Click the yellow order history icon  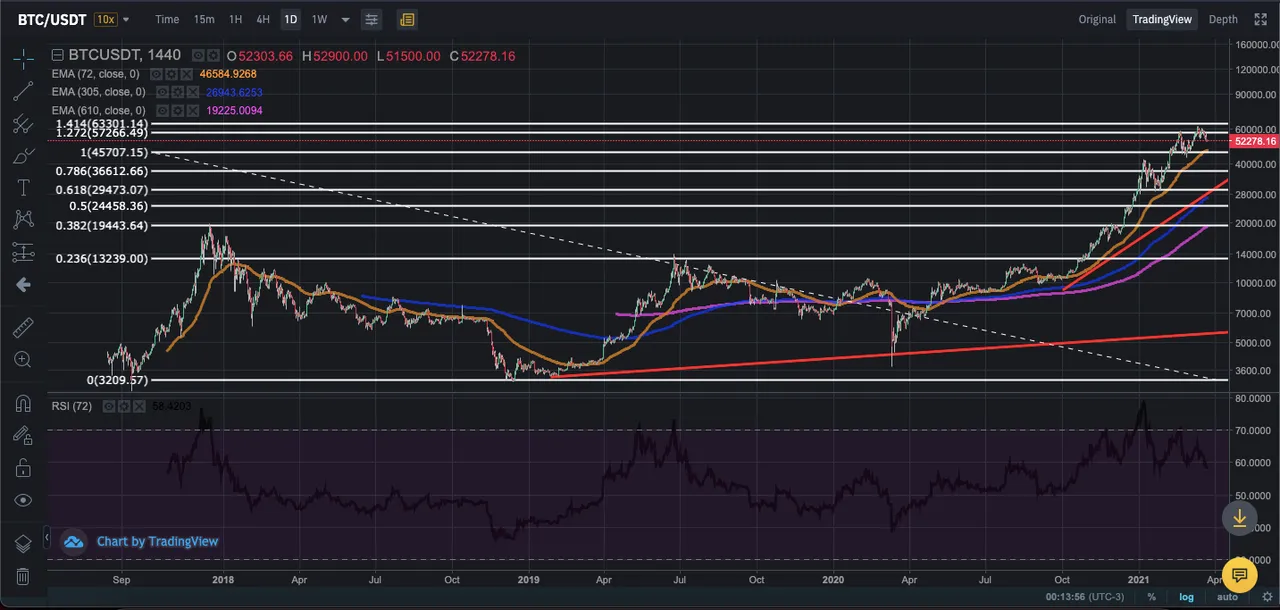(407, 19)
